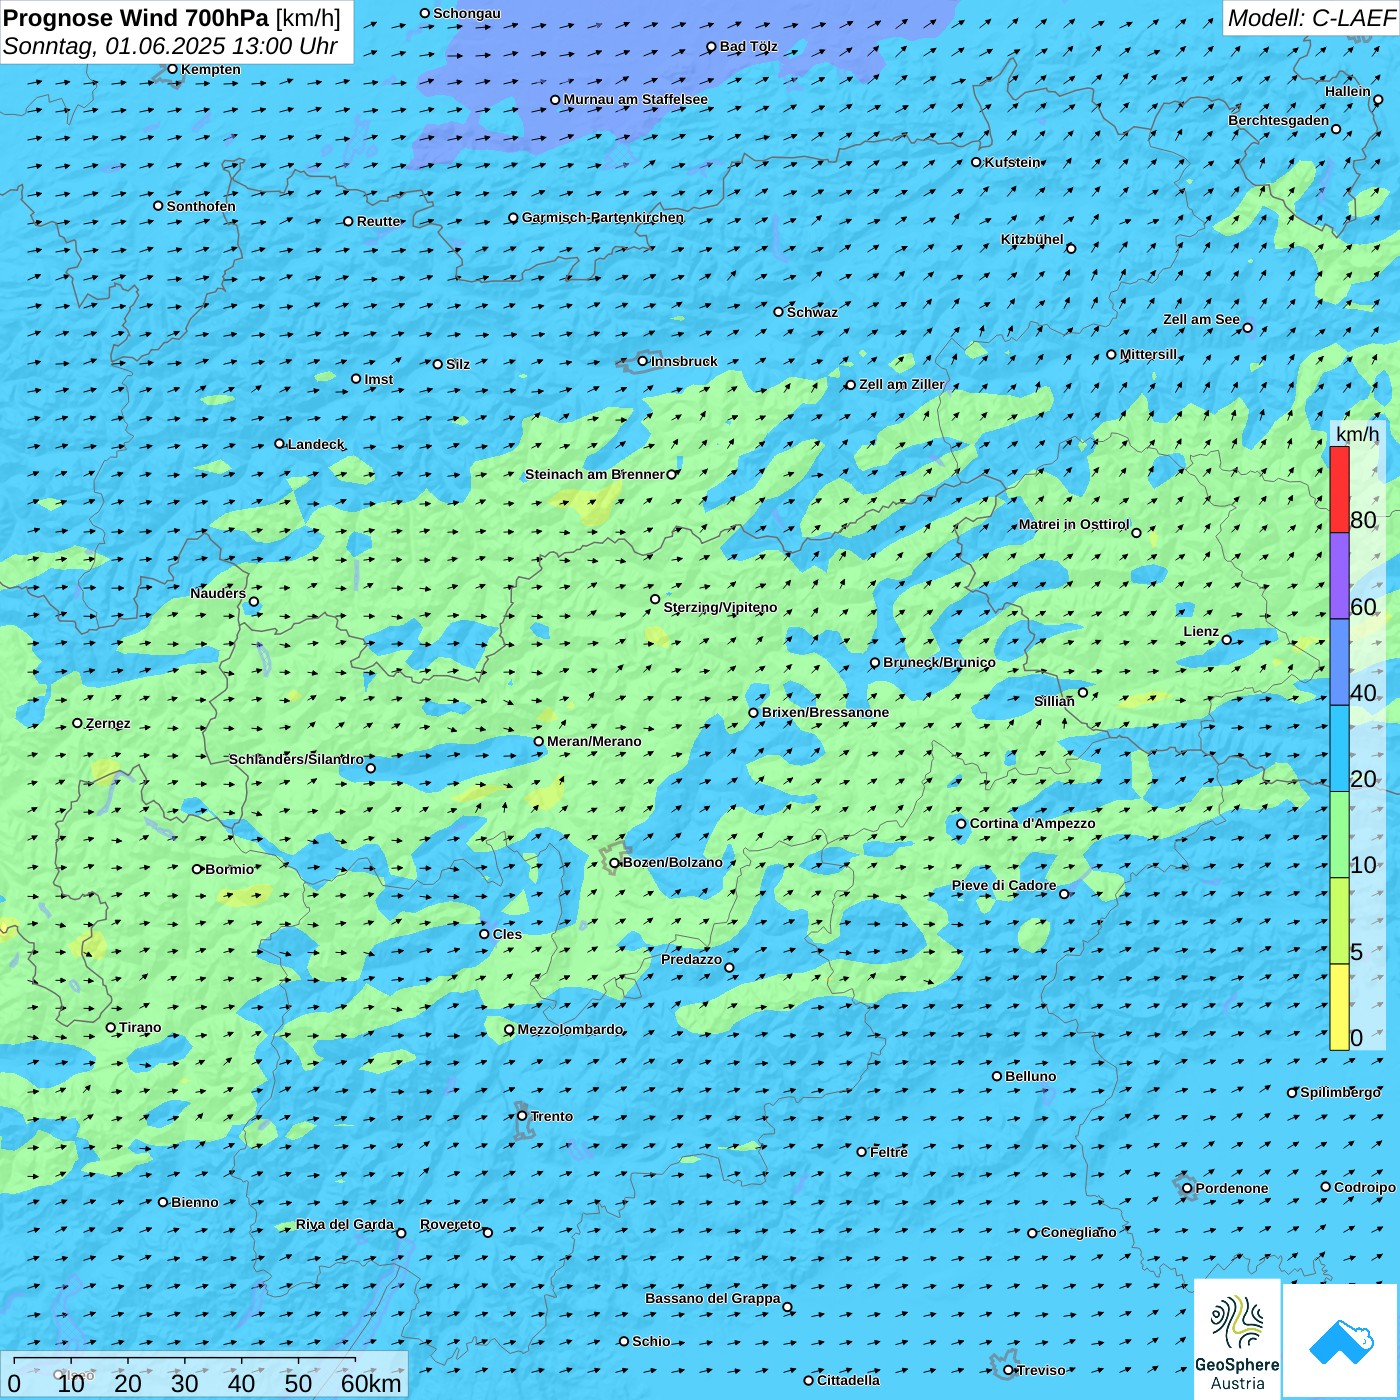1400x1400 pixels.
Task: Select the Trento city label
Action: pos(552,1116)
